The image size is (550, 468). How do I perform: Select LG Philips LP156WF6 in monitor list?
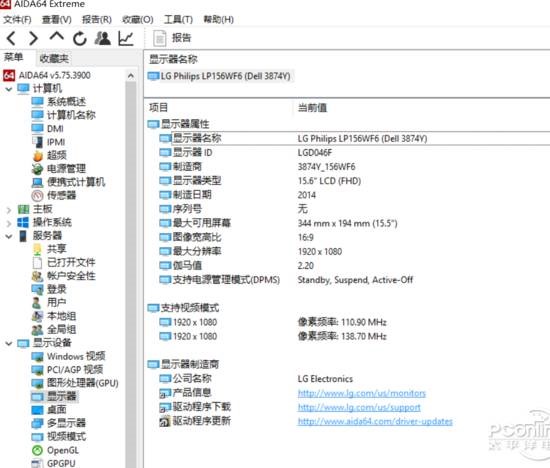click(x=220, y=76)
